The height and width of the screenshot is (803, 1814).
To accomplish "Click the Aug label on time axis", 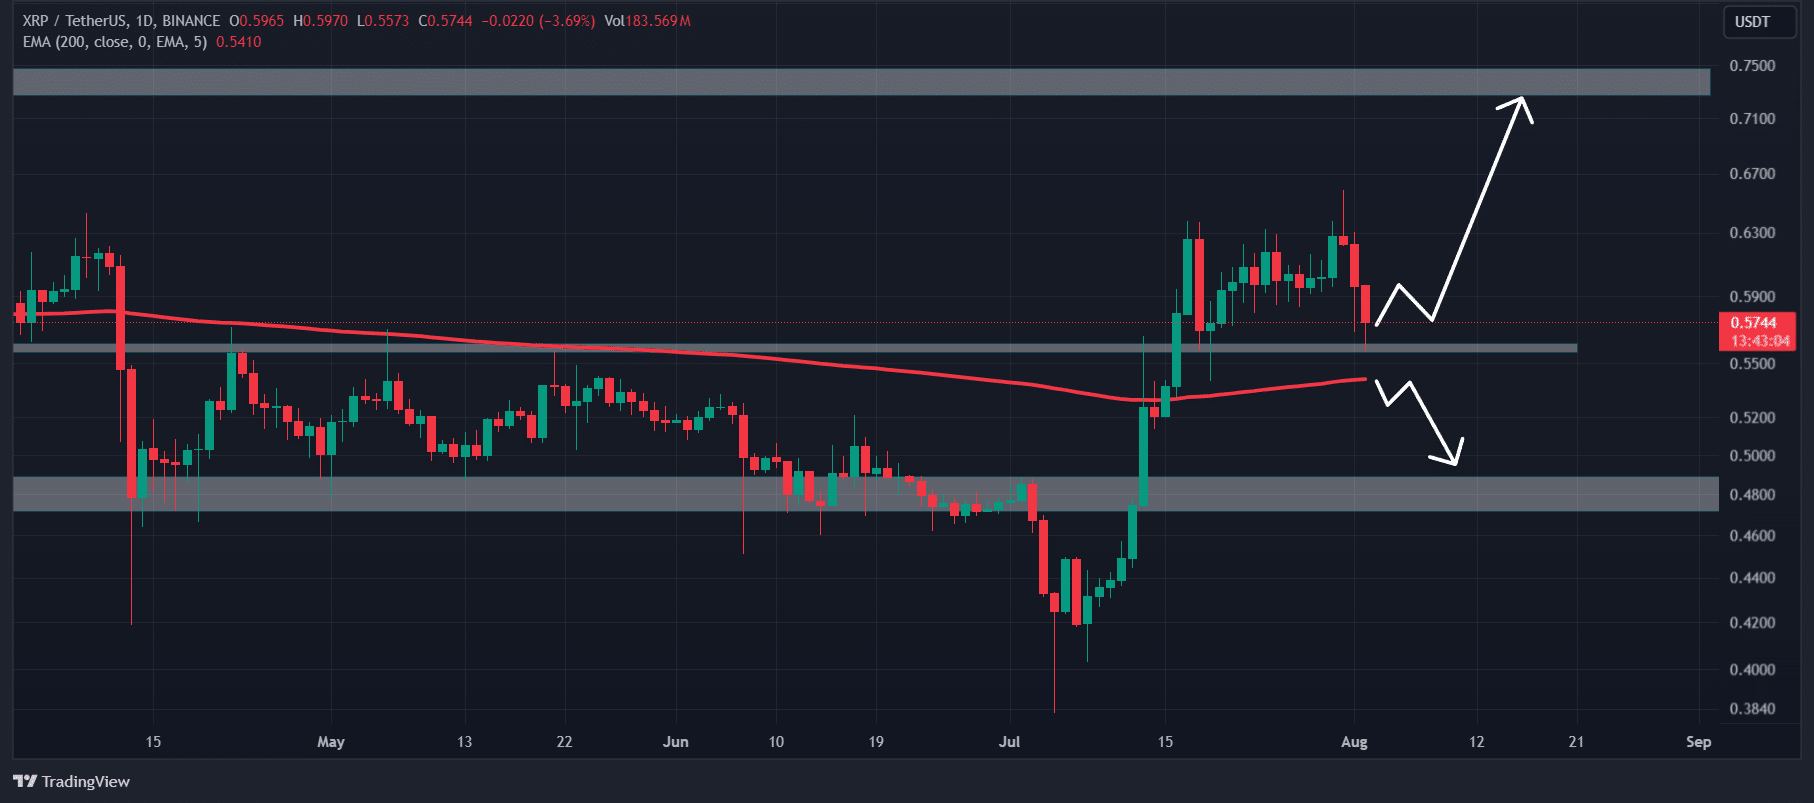I will pyautogui.click(x=1354, y=742).
